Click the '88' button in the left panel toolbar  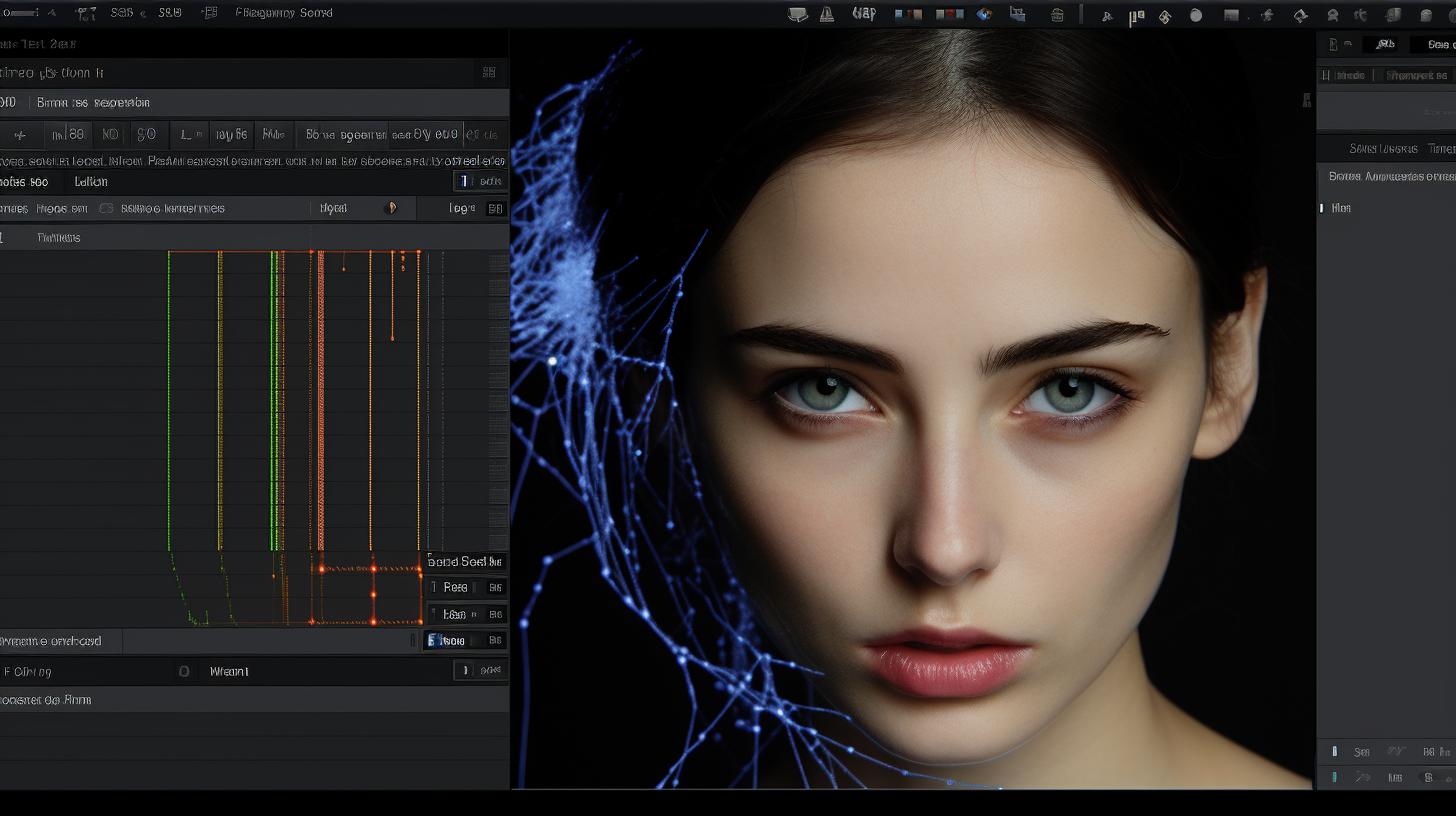click(70, 134)
